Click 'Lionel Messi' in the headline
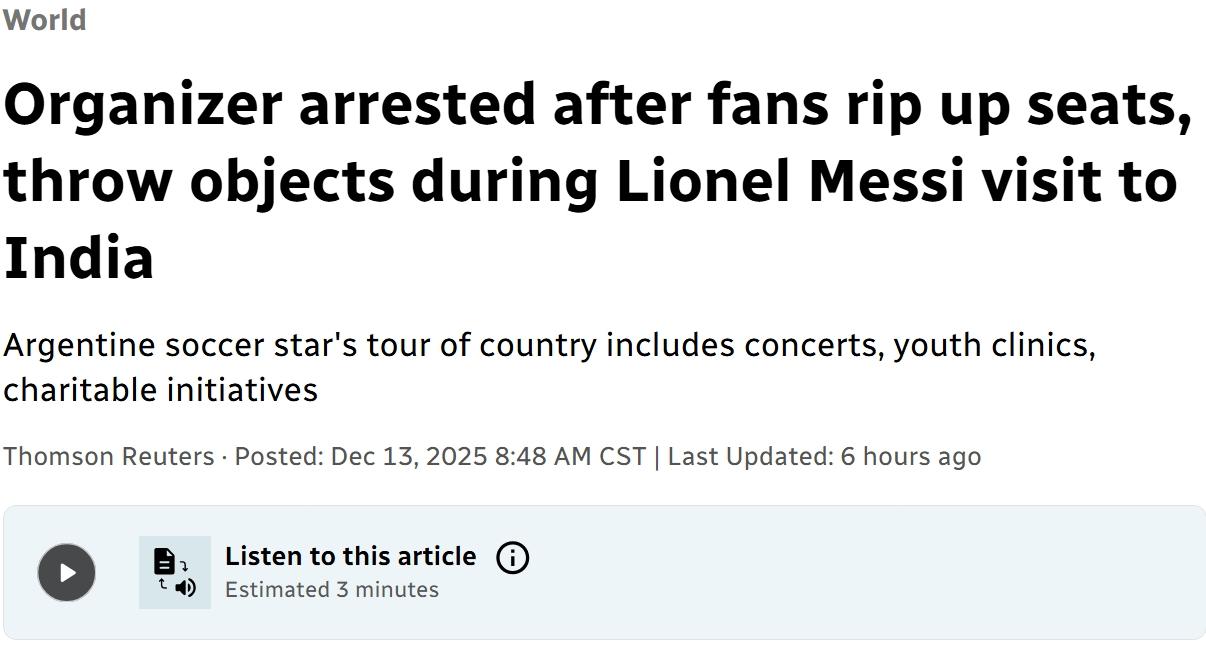Viewport: 1206px width, 668px height. [789, 181]
